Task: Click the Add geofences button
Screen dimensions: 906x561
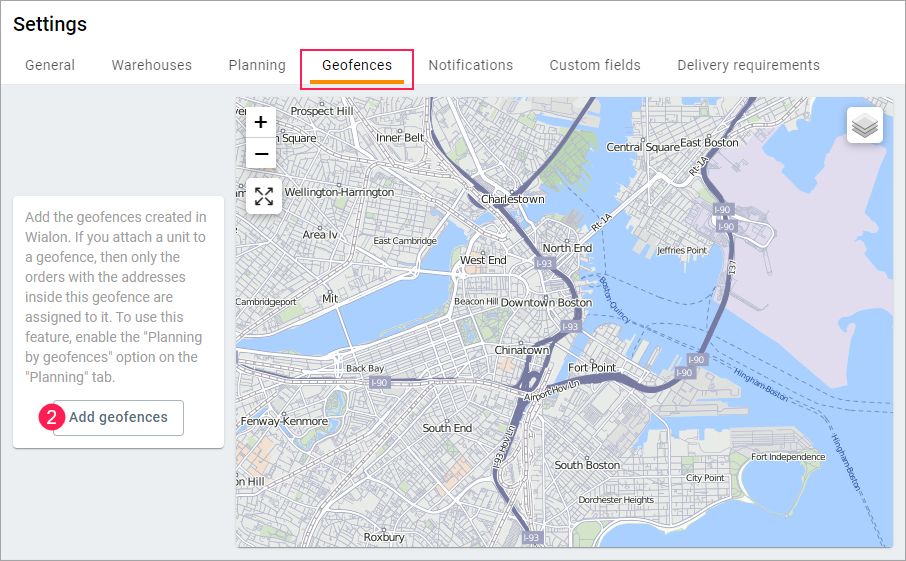Action: 118,417
